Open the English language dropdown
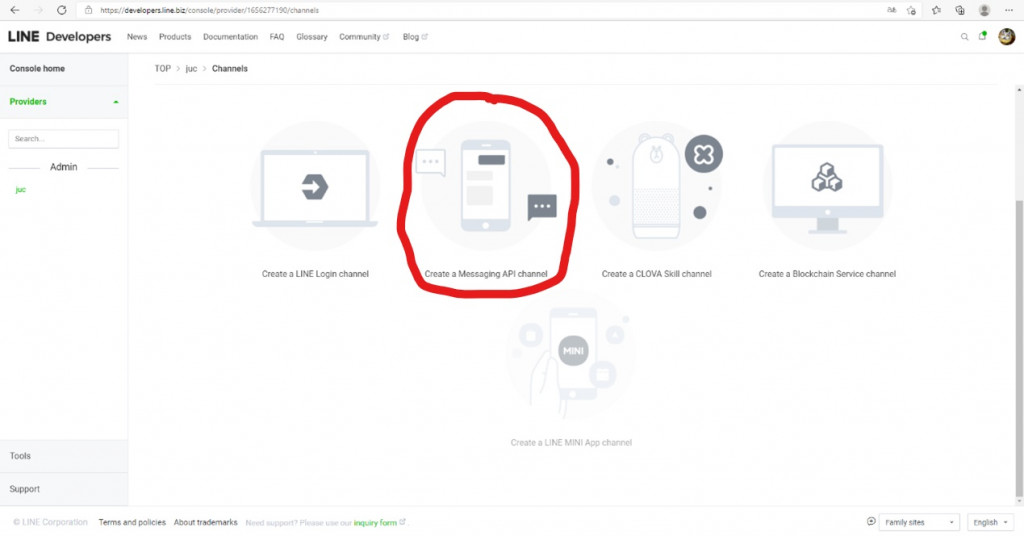Image resolution: width=1024 pixels, height=536 pixels. coord(990,522)
